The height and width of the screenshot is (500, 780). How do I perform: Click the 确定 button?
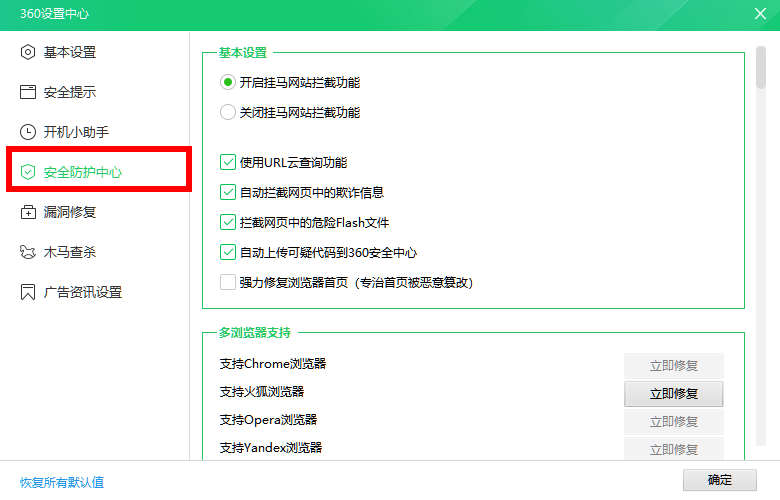point(720,480)
